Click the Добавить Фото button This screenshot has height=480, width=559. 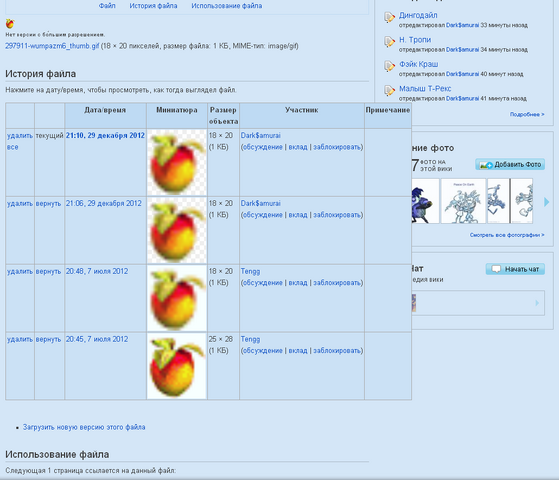click(510, 164)
